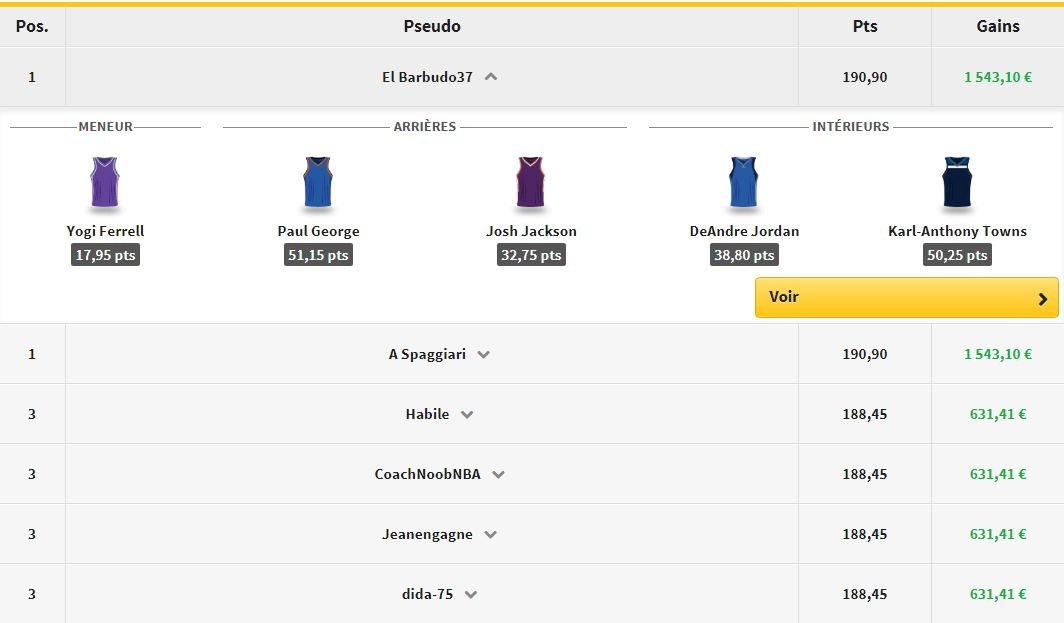The image size is (1064, 623).
Task: Expand CoachNoobNBA's lineup chevron
Action: click(498, 474)
